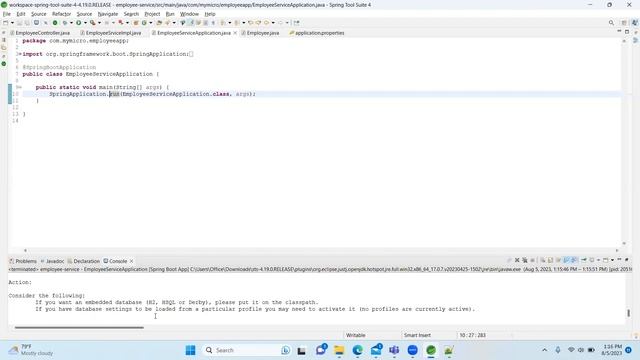The height and width of the screenshot is (360, 640).
Task: Open the Help menu
Action: tap(210, 14)
